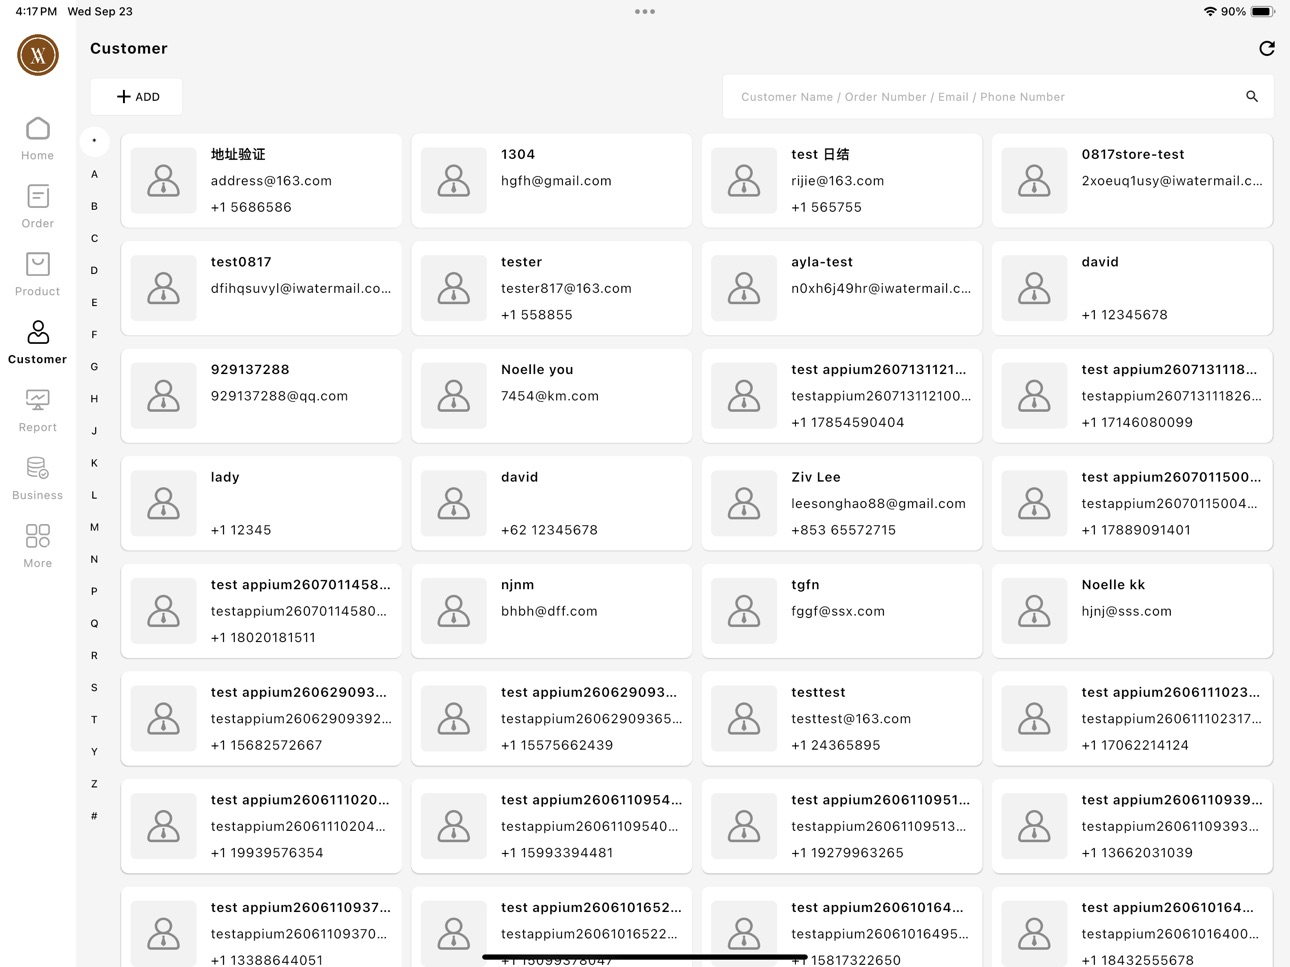Tap the Wi-Fi status icon
The height and width of the screenshot is (967, 1290).
[1210, 12]
